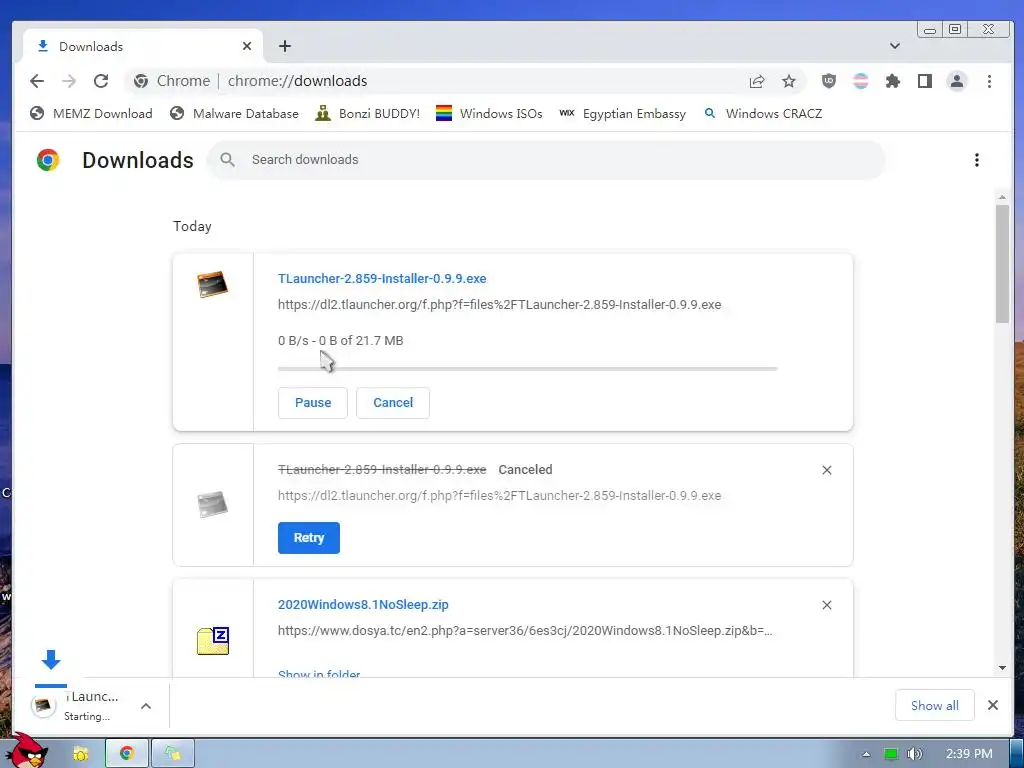Open the active TLauncher-2.859-Installer-0.9.9.exe file link
Image resolution: width=1024 pixels, height=768 pixels.
click(x=382, y=279)
